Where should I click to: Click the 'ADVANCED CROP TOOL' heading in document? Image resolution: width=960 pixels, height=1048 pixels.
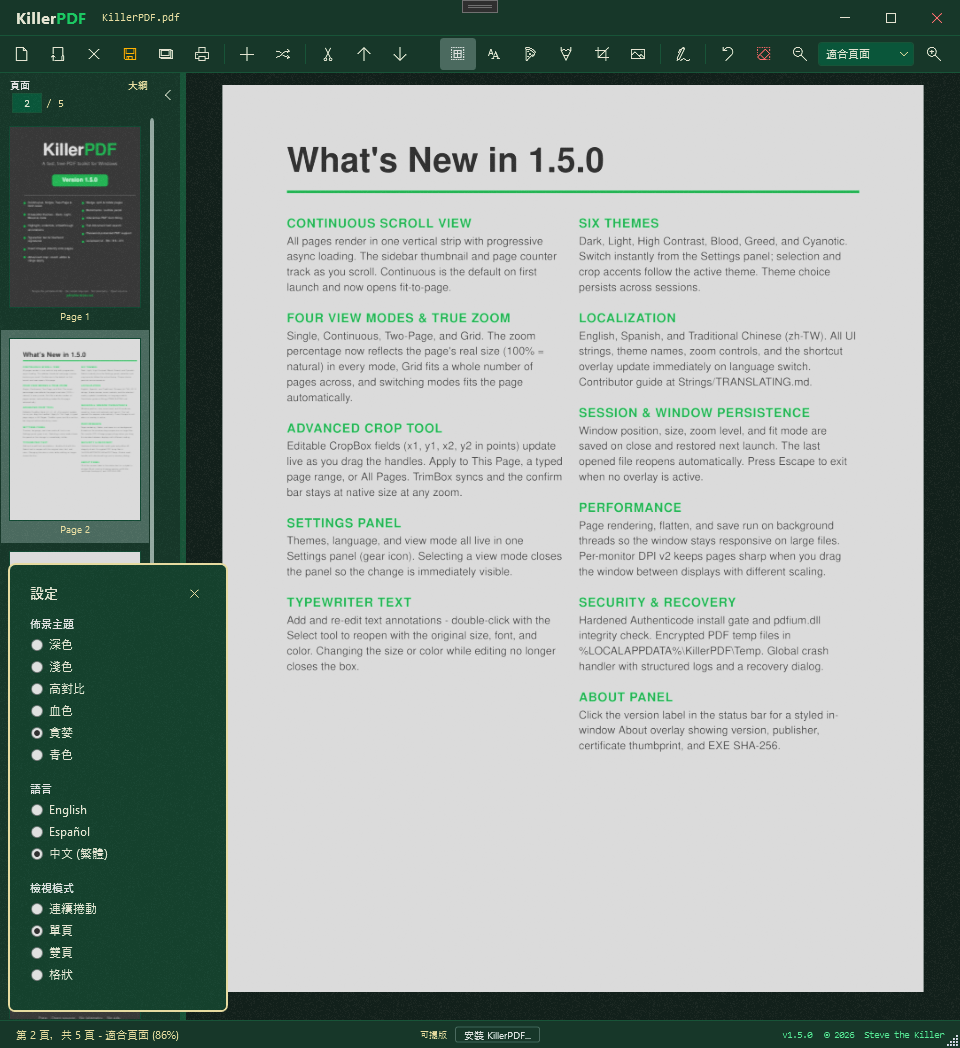point(364,428)
